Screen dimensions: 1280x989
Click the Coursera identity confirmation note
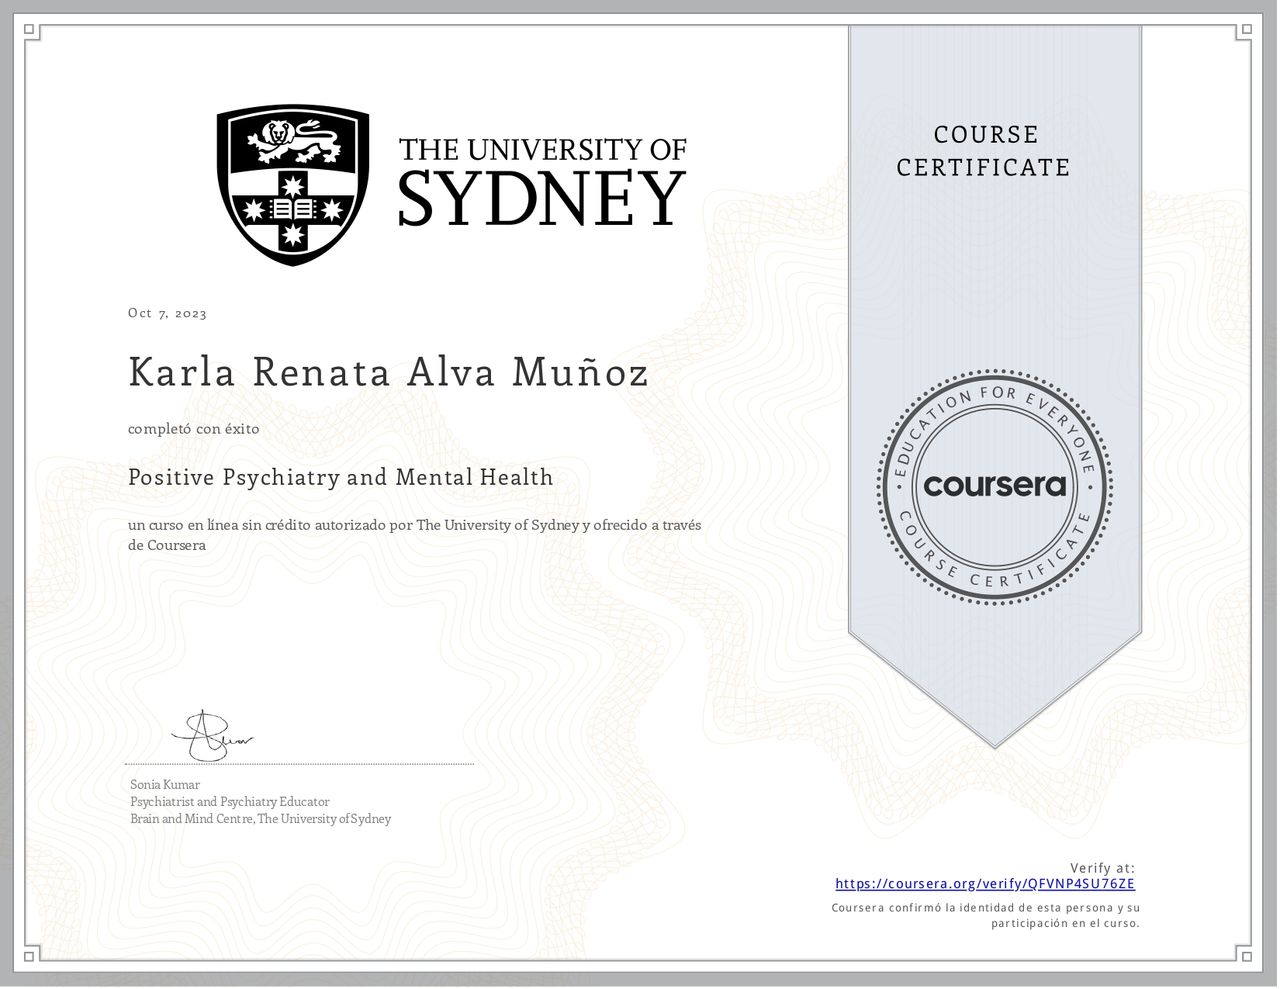pos(985,915)
